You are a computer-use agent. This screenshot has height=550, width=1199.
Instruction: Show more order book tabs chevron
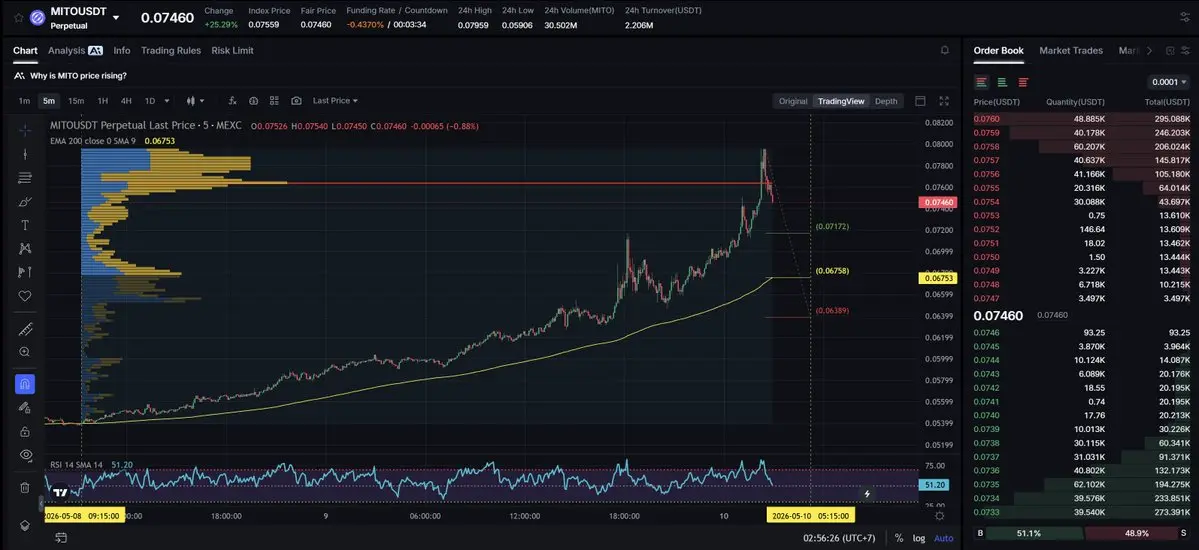[1149, 50]
